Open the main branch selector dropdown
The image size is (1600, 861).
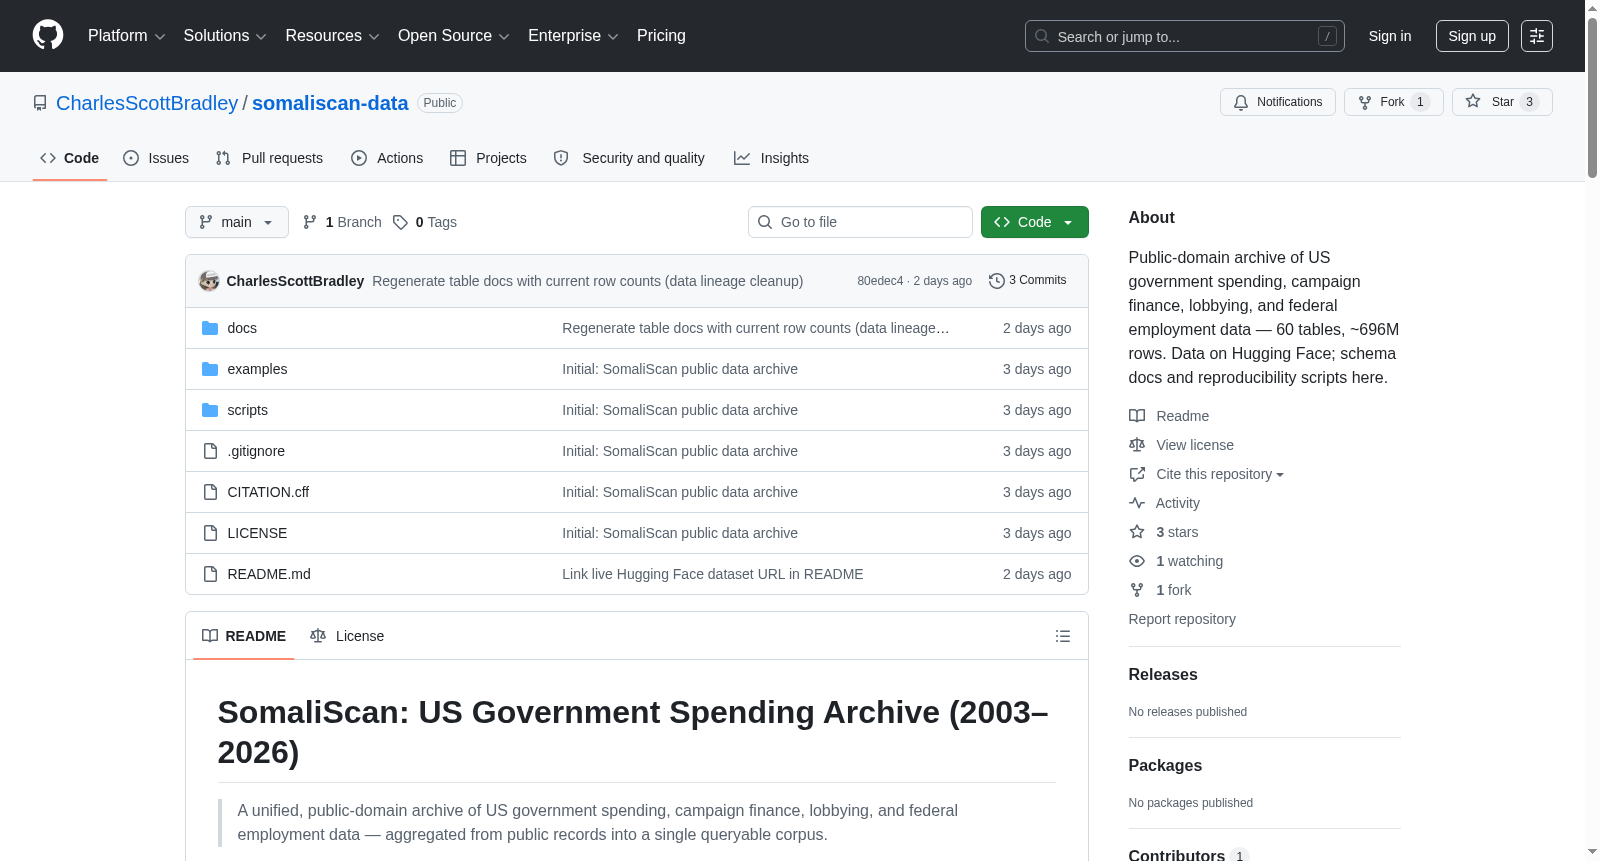click(x=237, y=222)
